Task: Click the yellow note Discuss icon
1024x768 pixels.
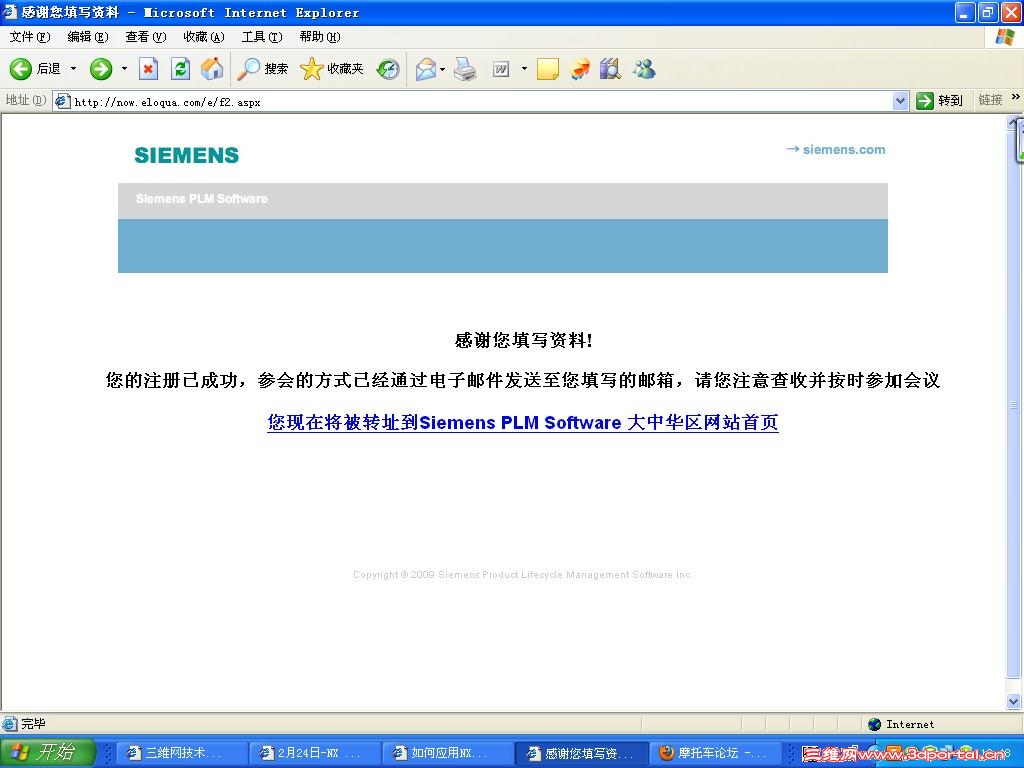Action: pyautogui.click(x=547, y=69)
